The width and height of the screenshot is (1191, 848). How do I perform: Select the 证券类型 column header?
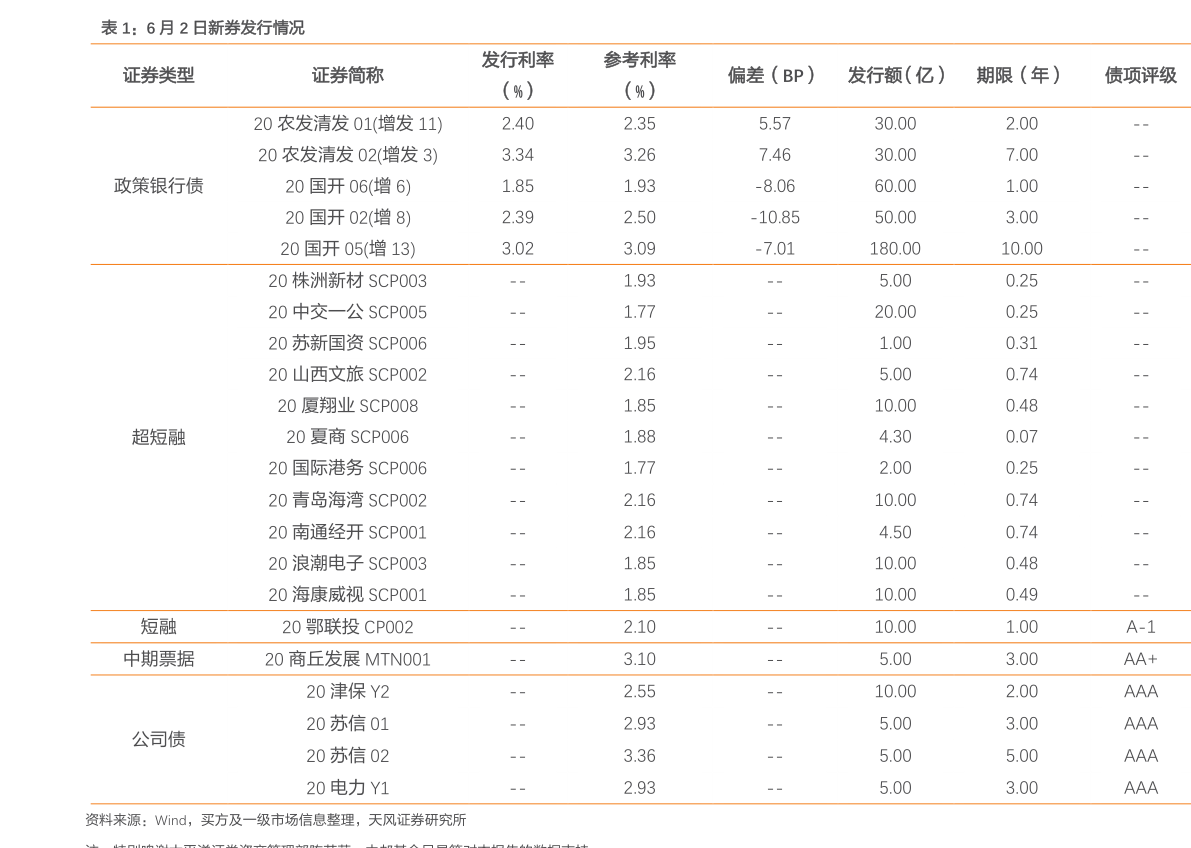(158, 75)
